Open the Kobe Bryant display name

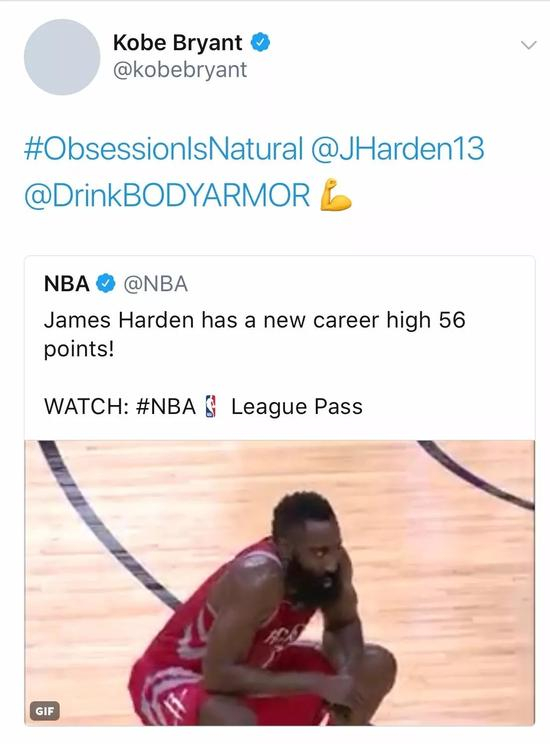click(177, 43)
